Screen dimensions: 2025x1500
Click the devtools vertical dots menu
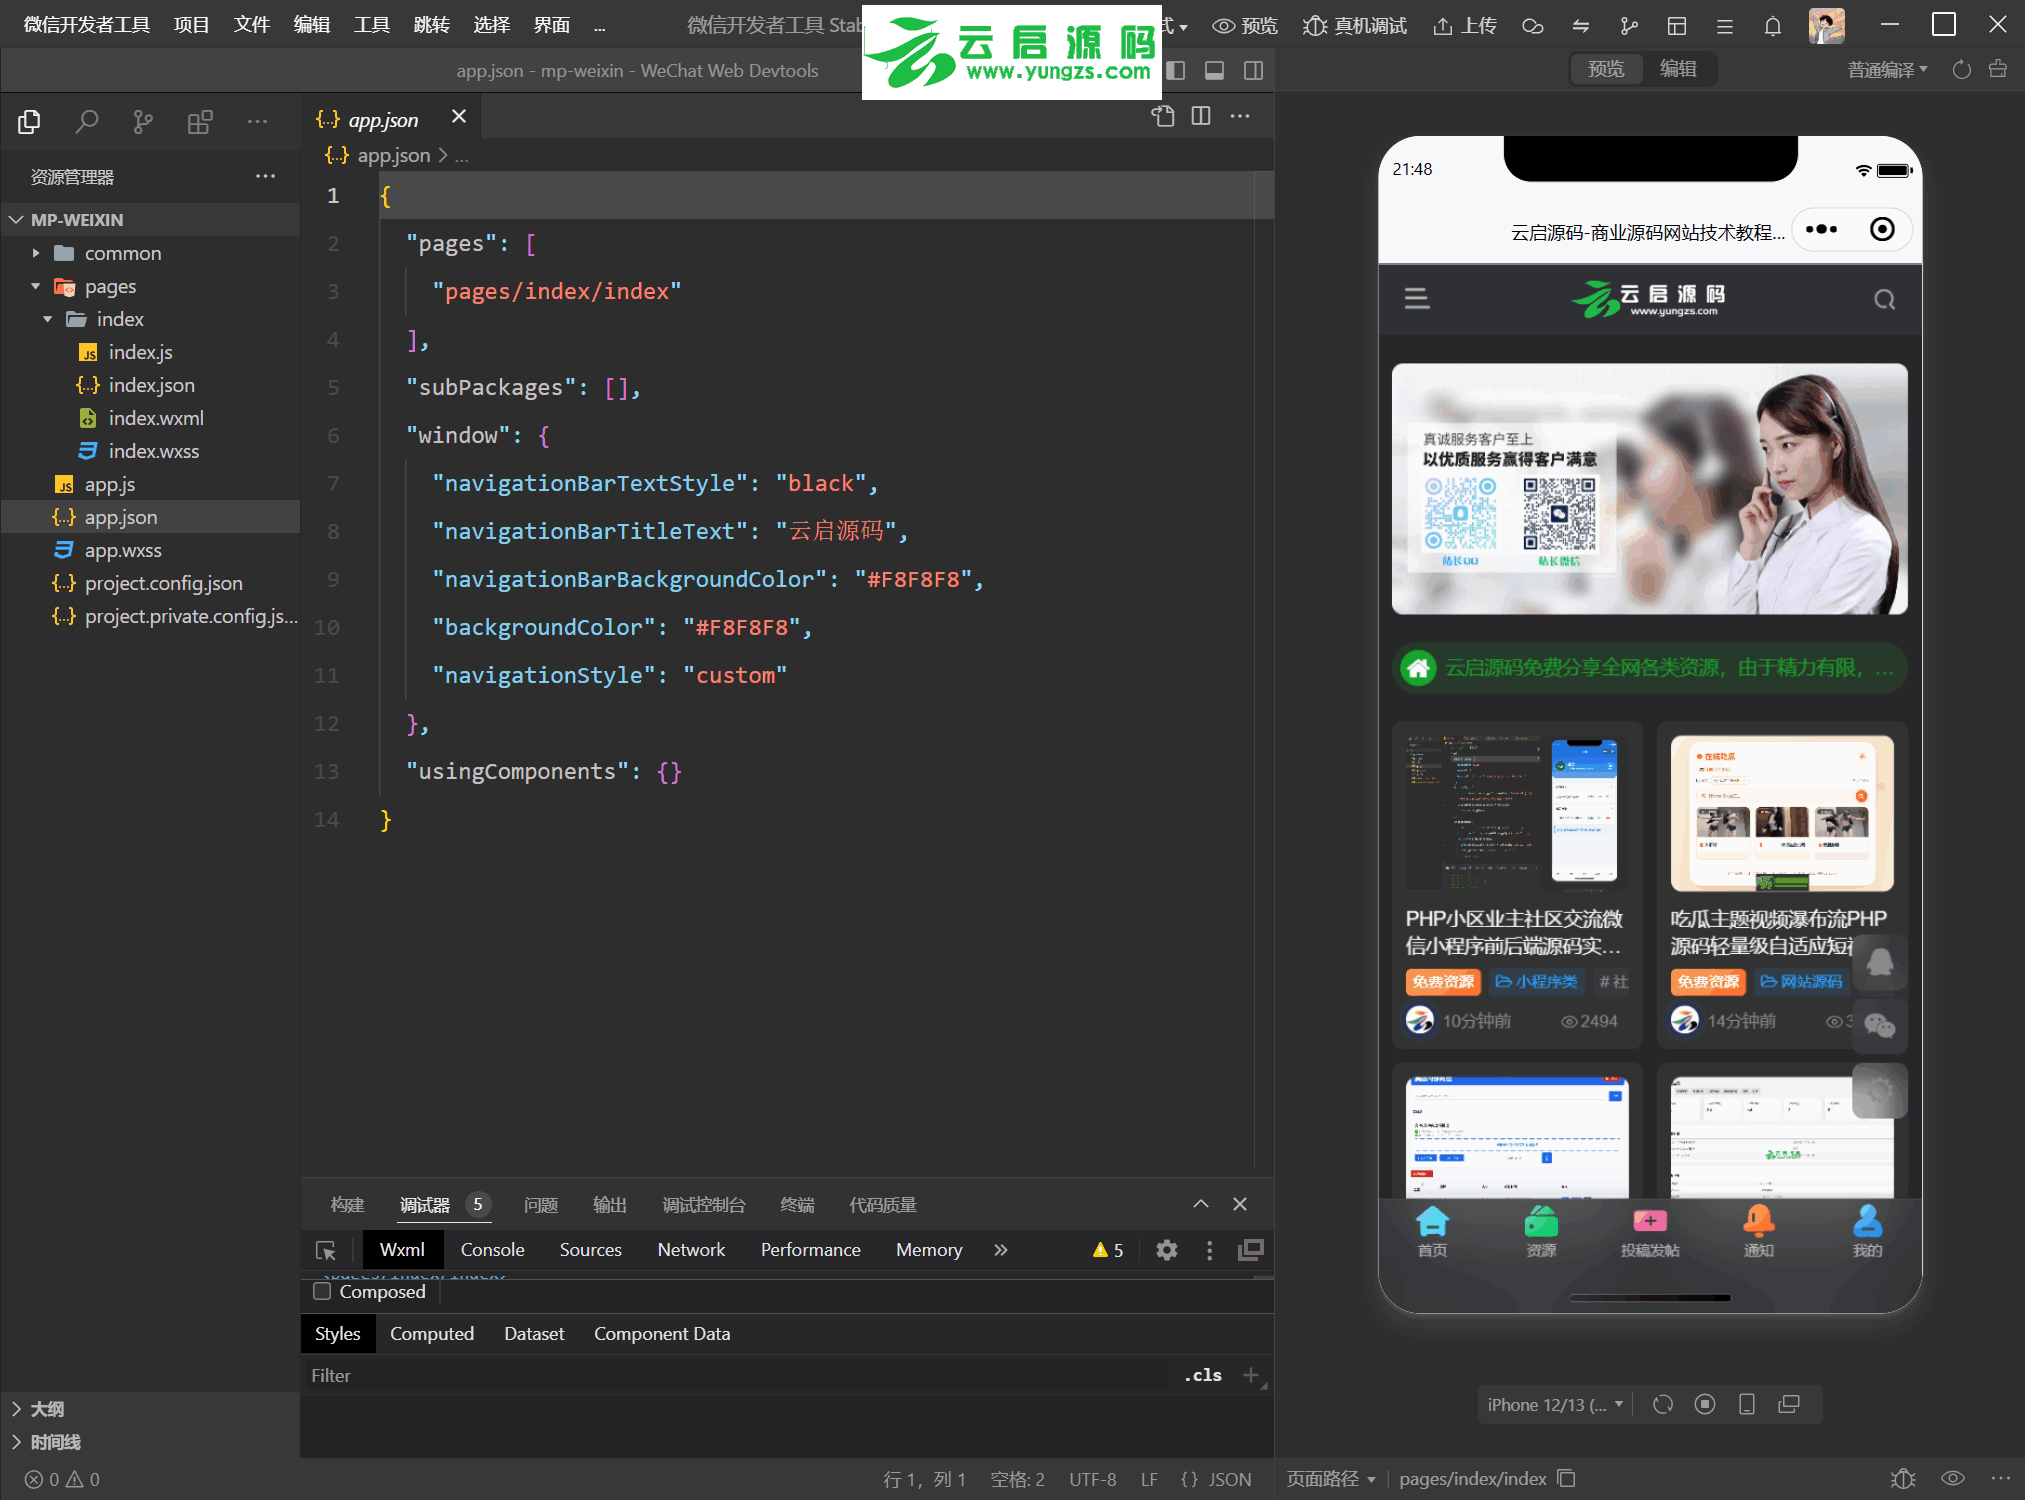click(x=1209, y=1250)
